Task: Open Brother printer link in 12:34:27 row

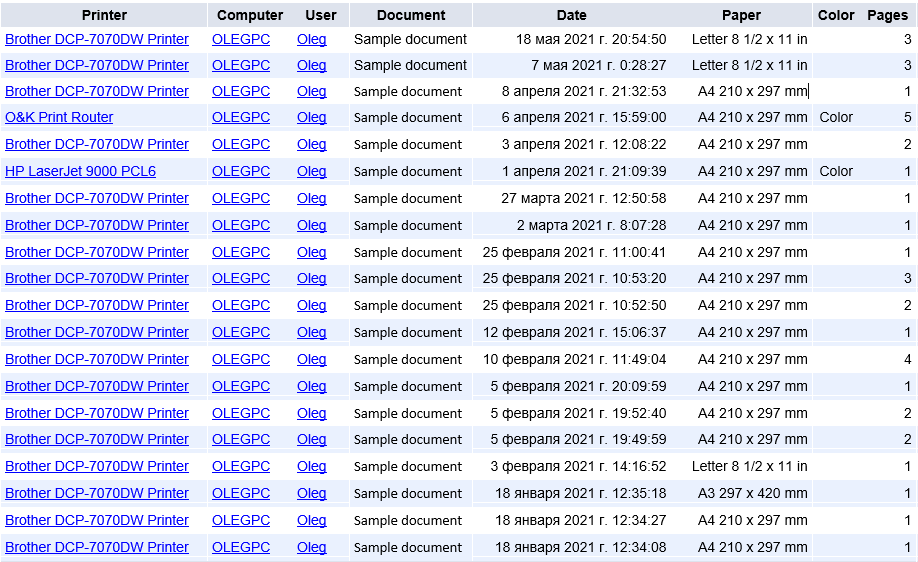Action: click(97, 520)
